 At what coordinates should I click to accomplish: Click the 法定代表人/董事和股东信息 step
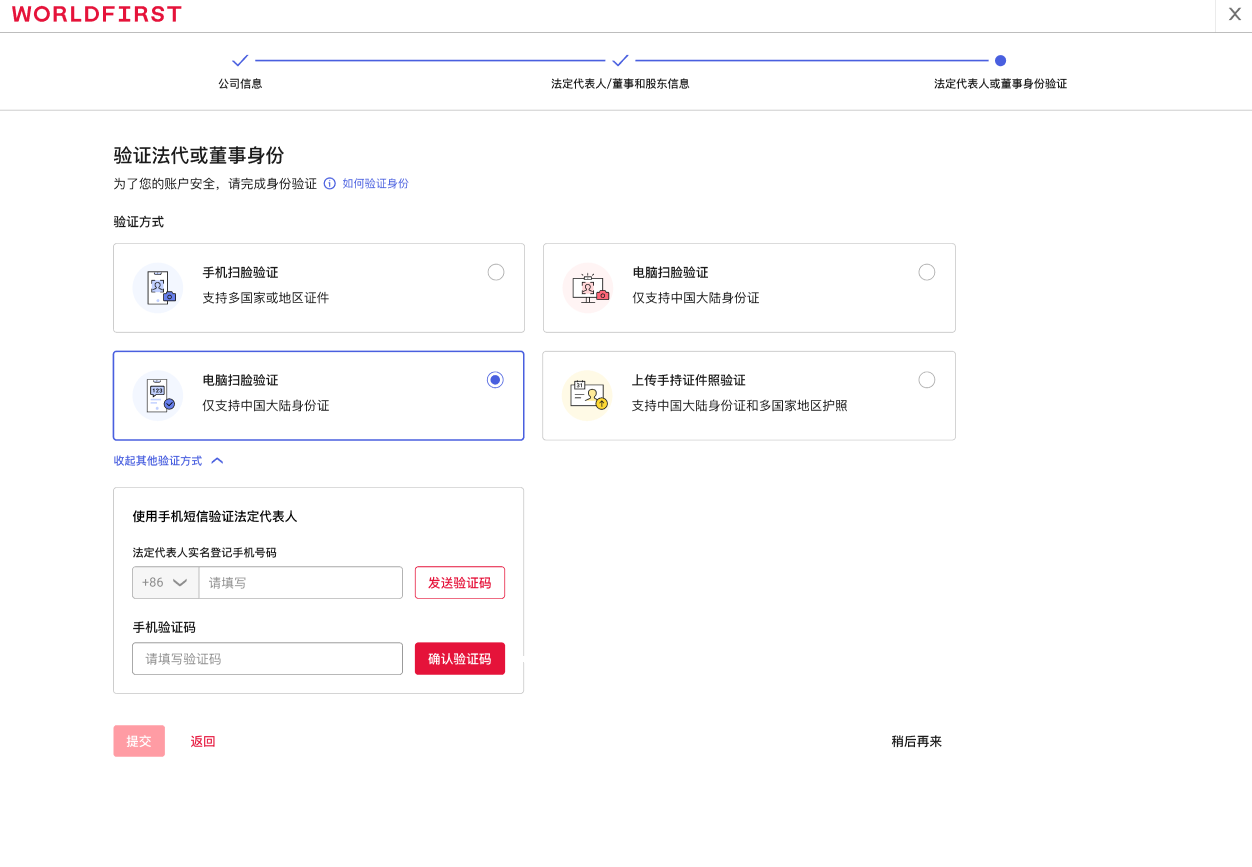(x=621, y=84)
